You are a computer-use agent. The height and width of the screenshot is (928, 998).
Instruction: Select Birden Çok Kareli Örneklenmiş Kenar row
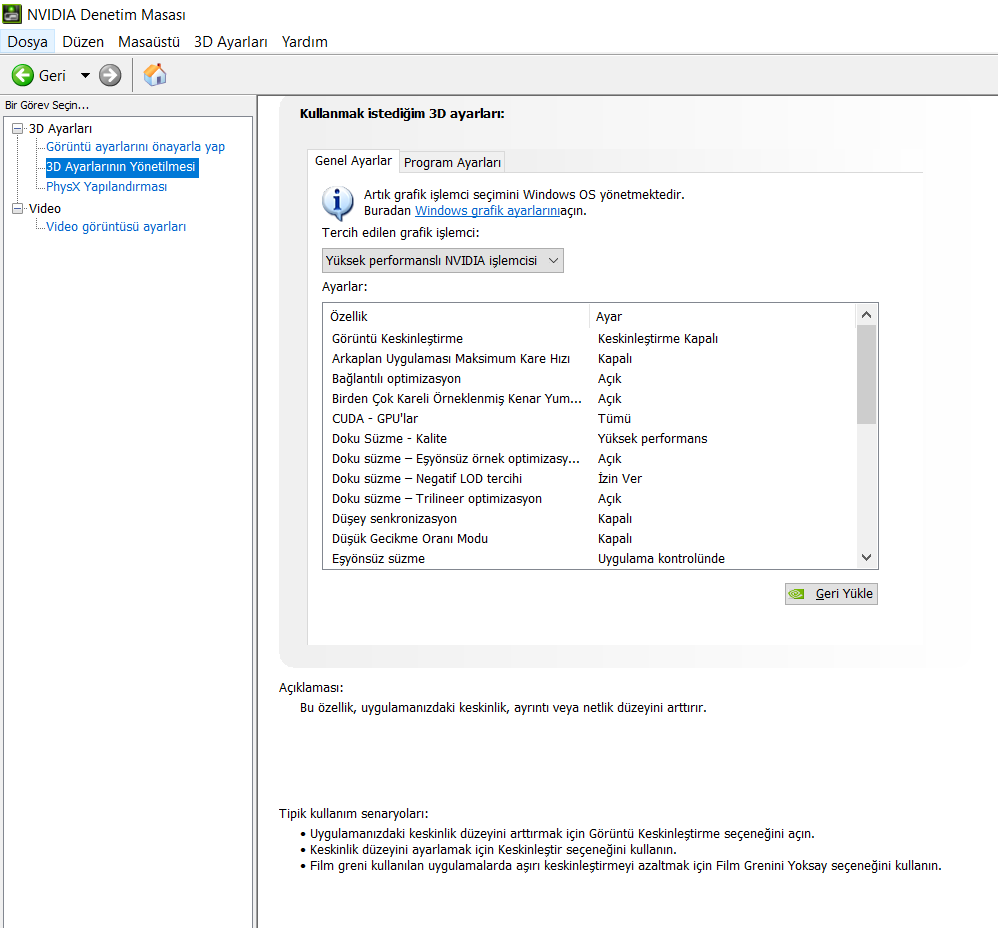pyautogui.click(x=589, y=398)
